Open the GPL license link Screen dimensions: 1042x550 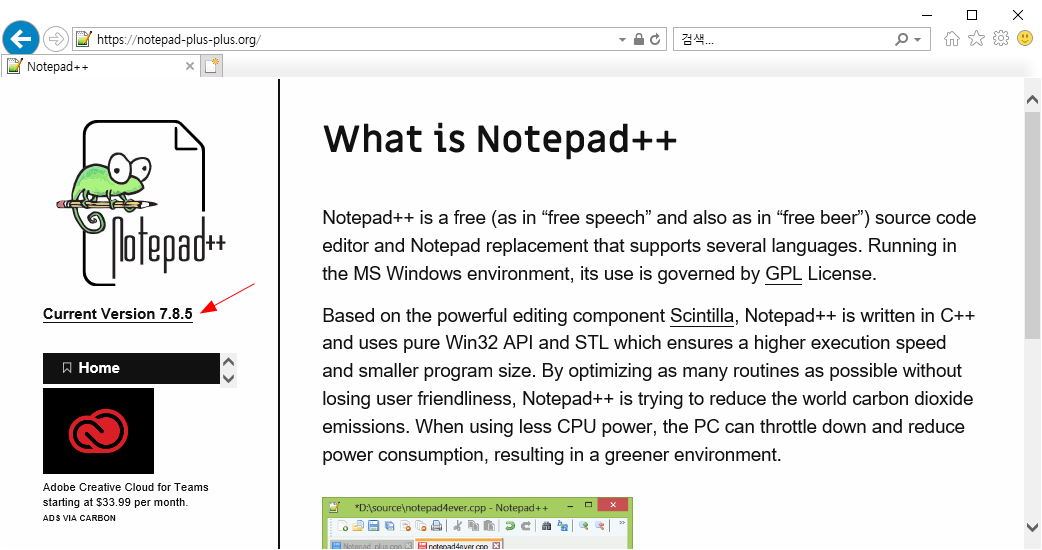pos(783,274)
